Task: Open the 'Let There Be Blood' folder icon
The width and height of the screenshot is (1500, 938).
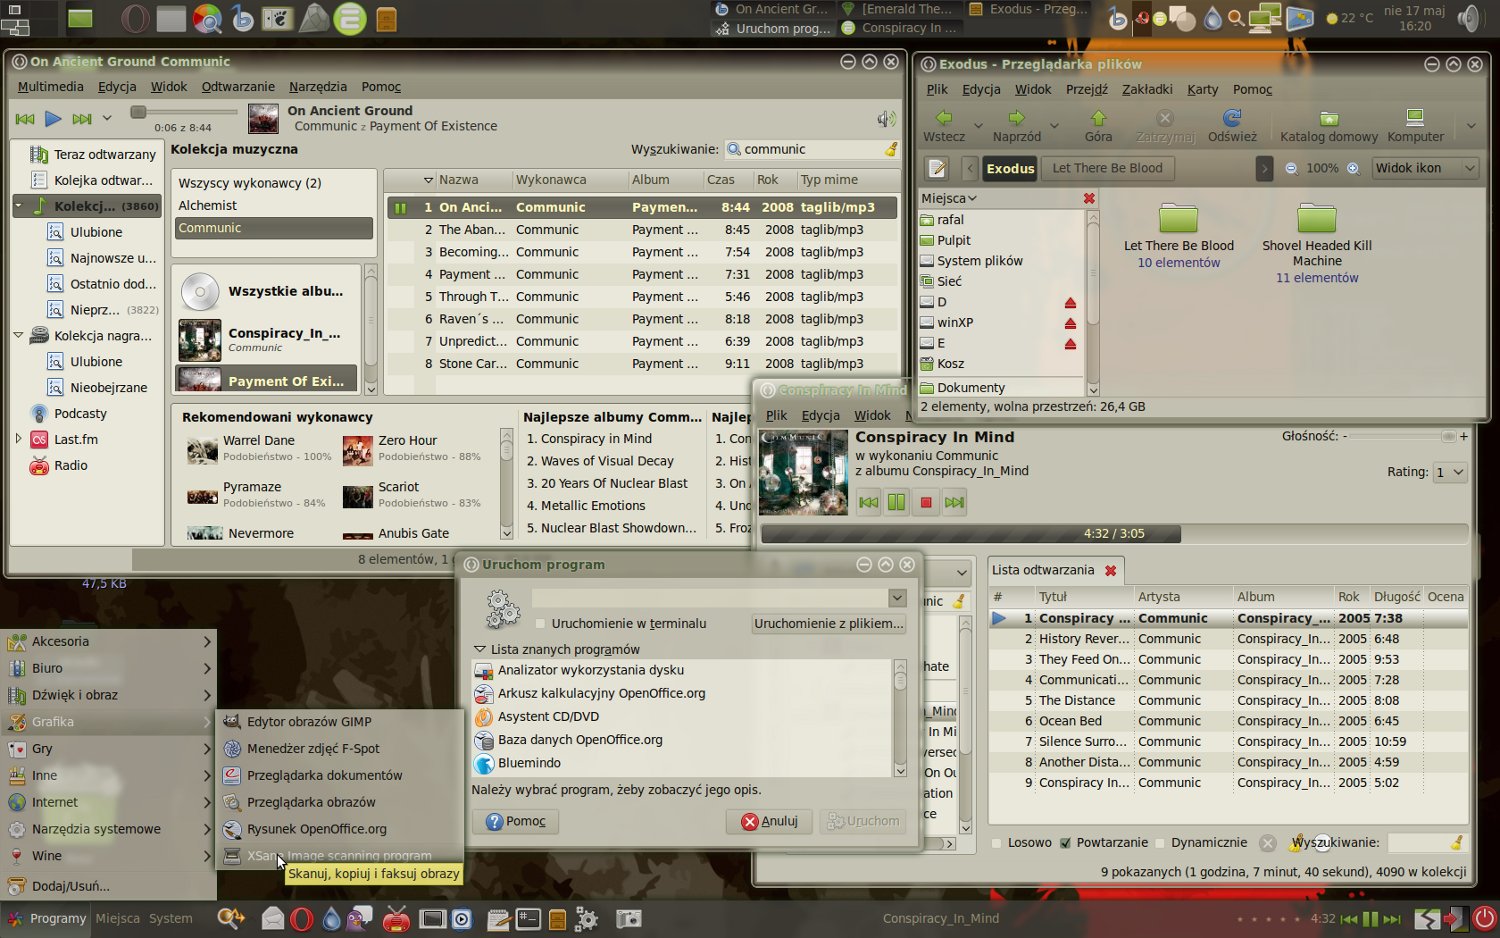Action: click(x=1178, y=218)
